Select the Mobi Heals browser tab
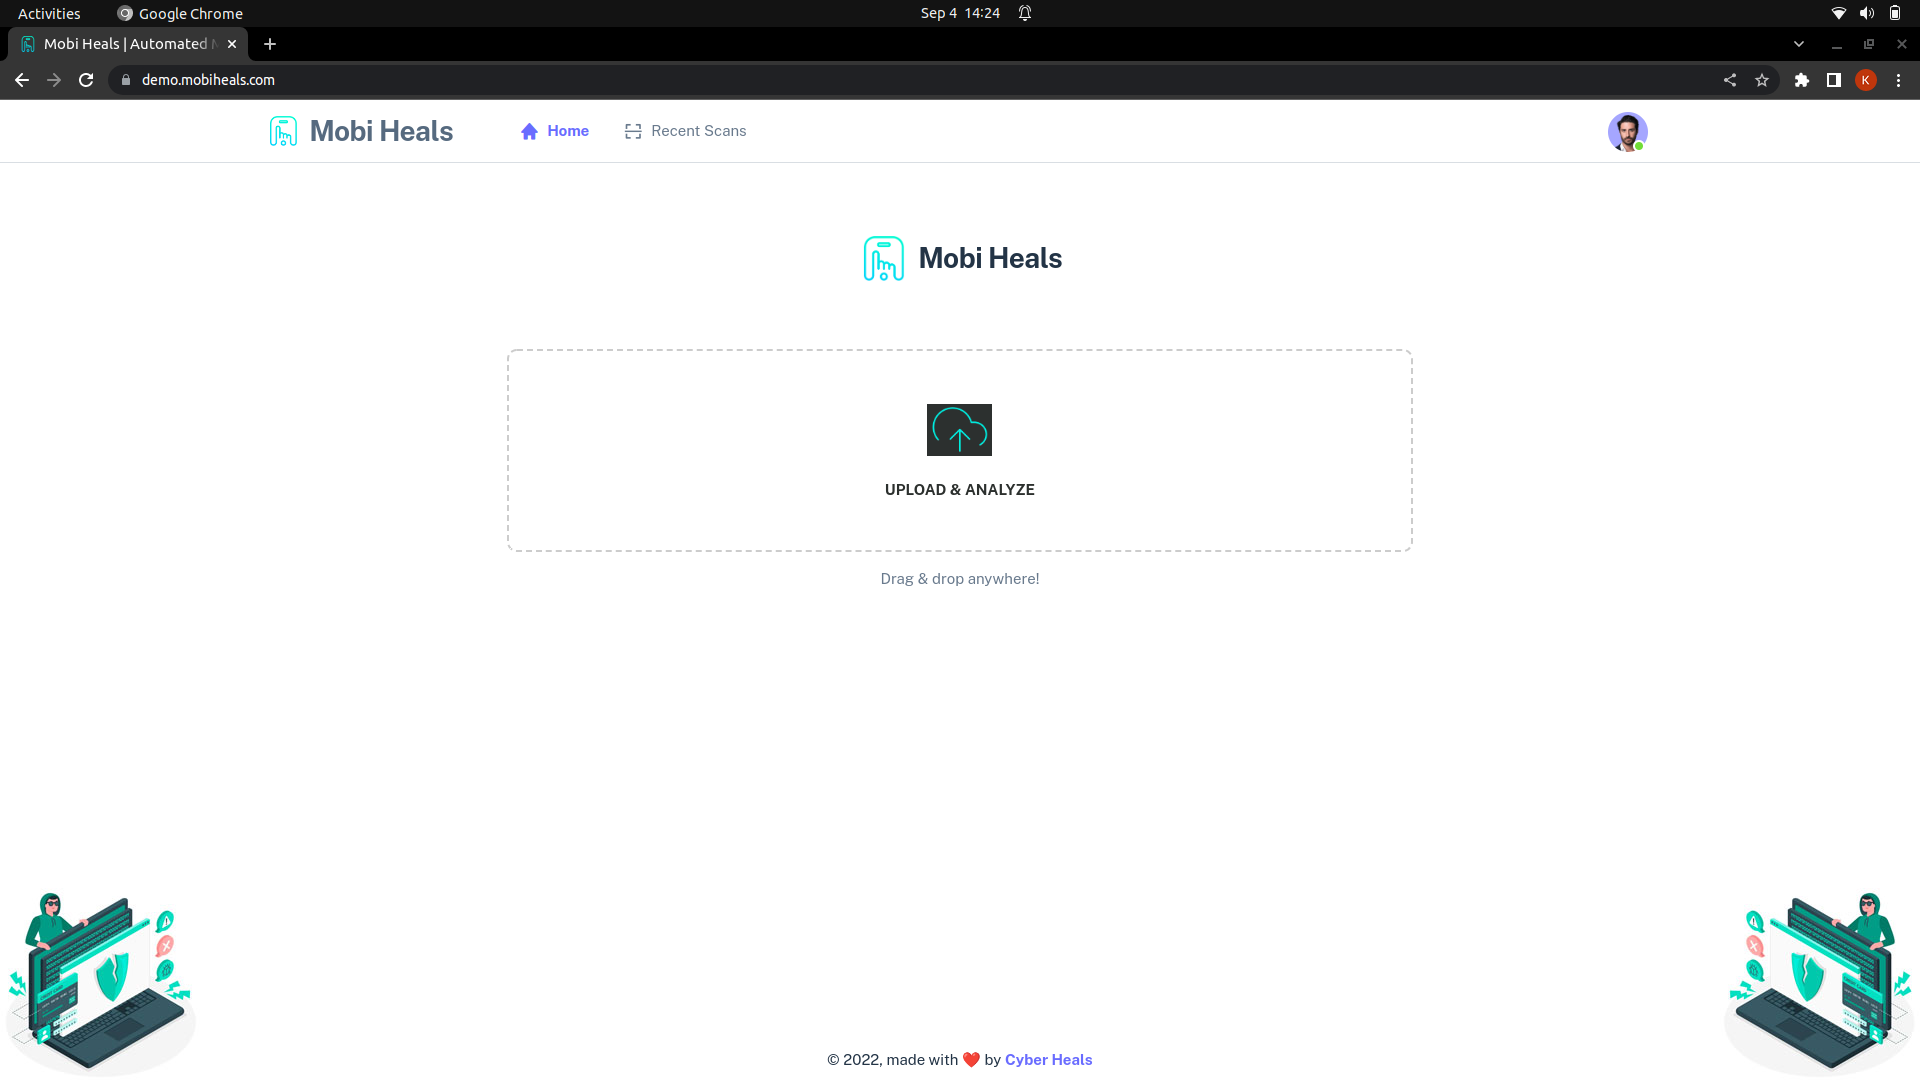This screenshot has height=1080, width=1920. pyautogui.click(x=128, y=44)
